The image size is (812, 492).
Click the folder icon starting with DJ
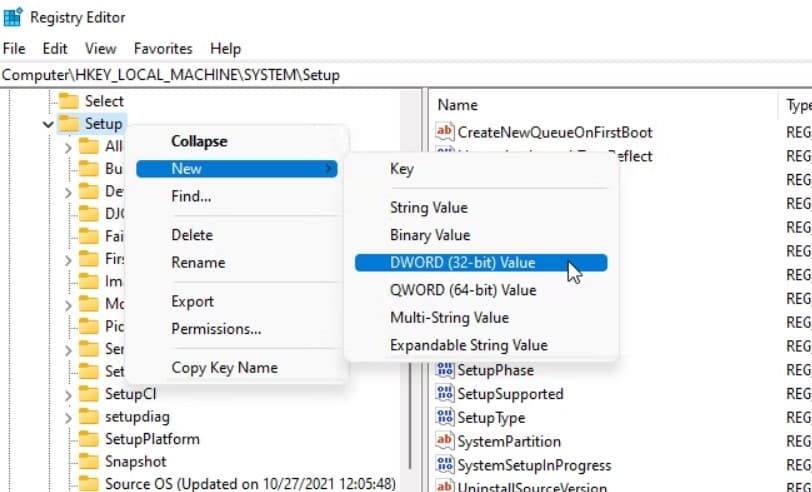click(88, 213)
